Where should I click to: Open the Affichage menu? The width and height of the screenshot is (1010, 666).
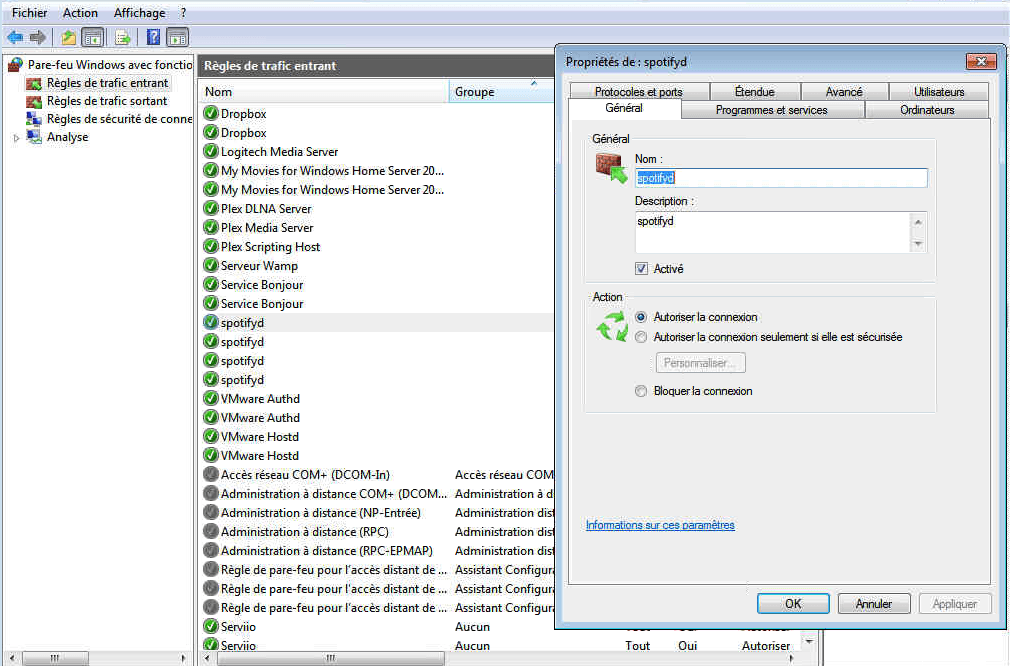(139, 13)
